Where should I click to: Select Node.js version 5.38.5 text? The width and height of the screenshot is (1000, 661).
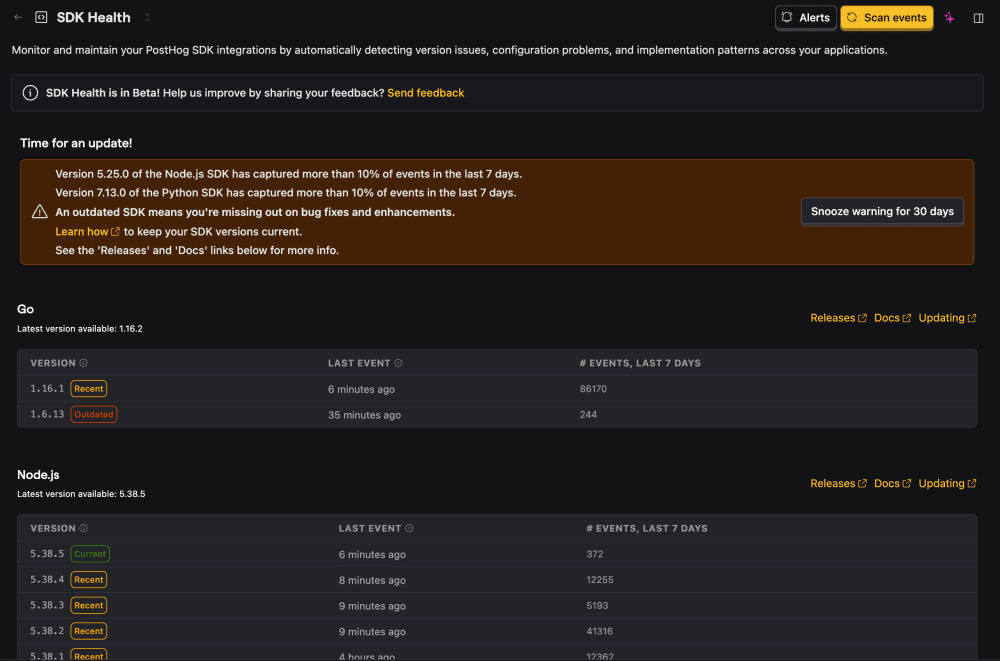(47, 554)
